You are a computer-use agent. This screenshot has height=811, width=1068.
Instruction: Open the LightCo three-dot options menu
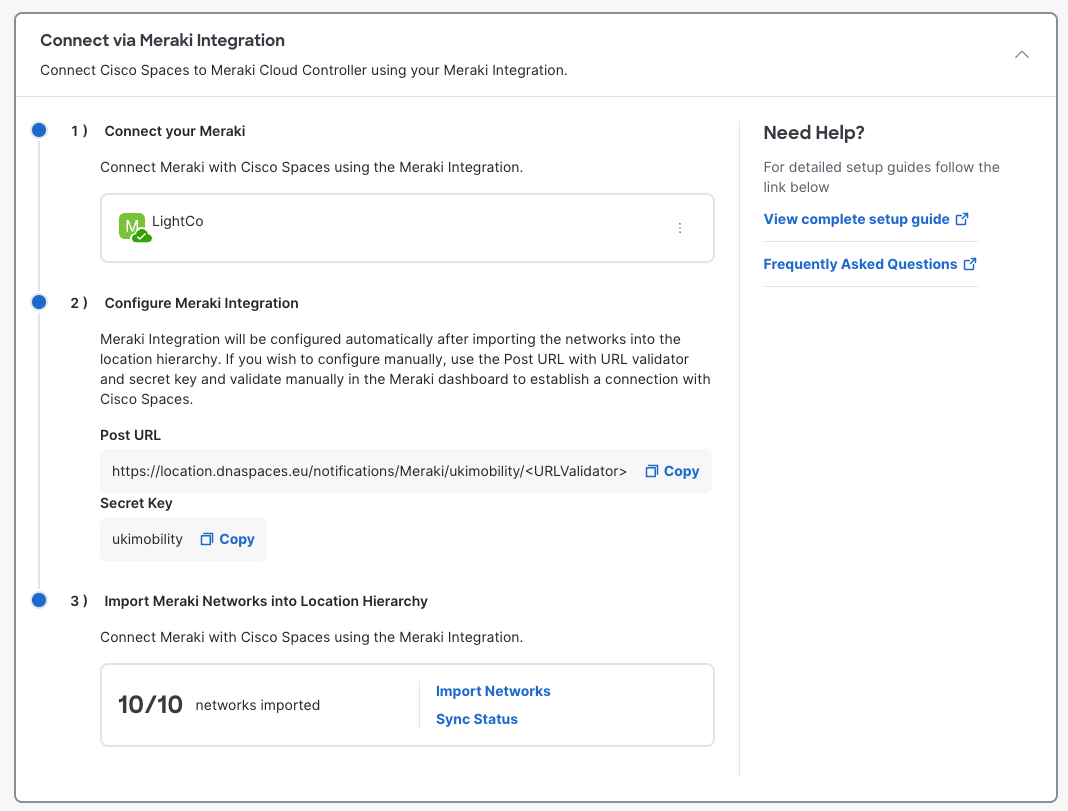click(680, 228)
